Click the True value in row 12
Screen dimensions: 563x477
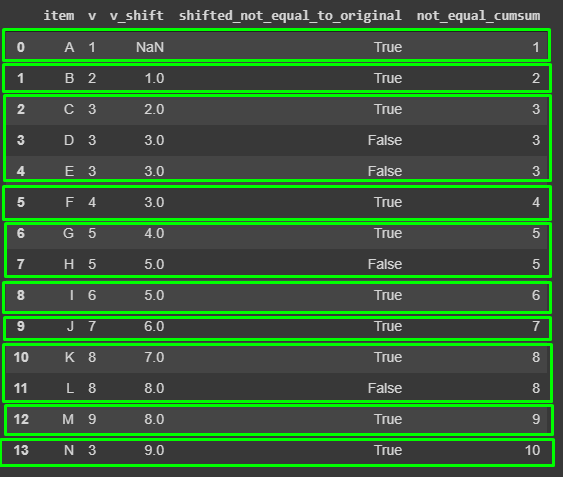(388, 419)
